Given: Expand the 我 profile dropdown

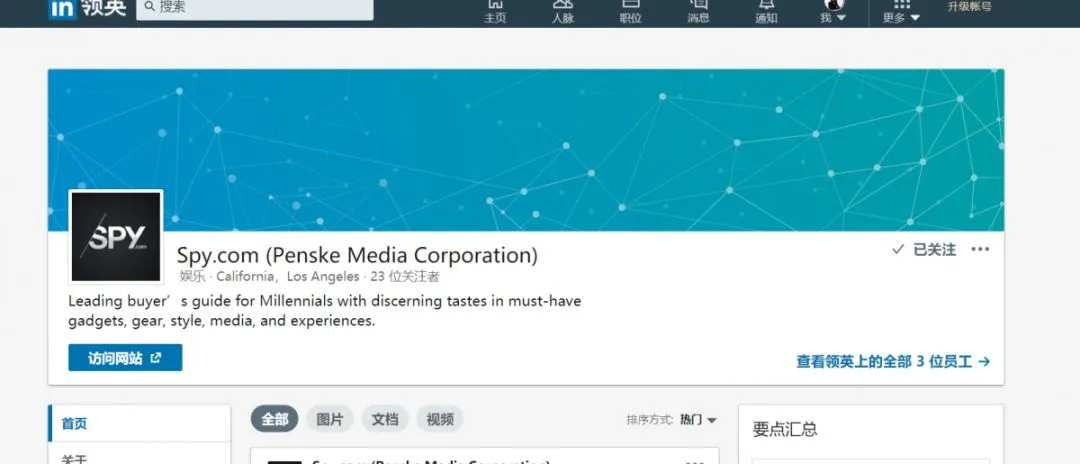Looking at the screenshot, I should click(833, 12).
